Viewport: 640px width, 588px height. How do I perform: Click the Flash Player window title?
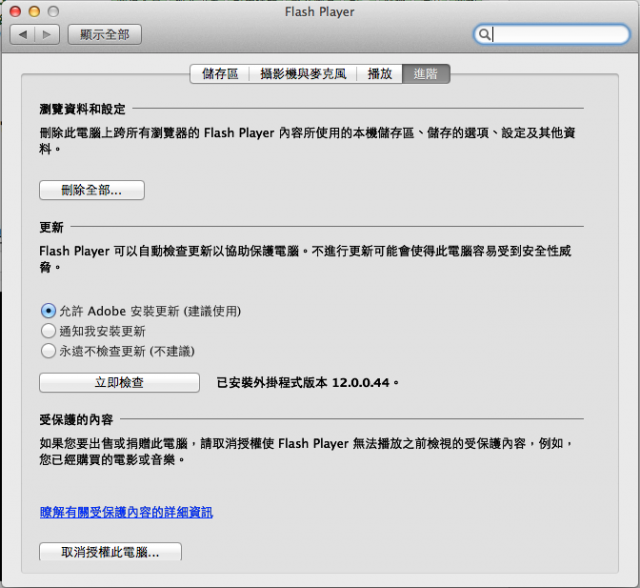pyautogui.click(x=320, y=12)
